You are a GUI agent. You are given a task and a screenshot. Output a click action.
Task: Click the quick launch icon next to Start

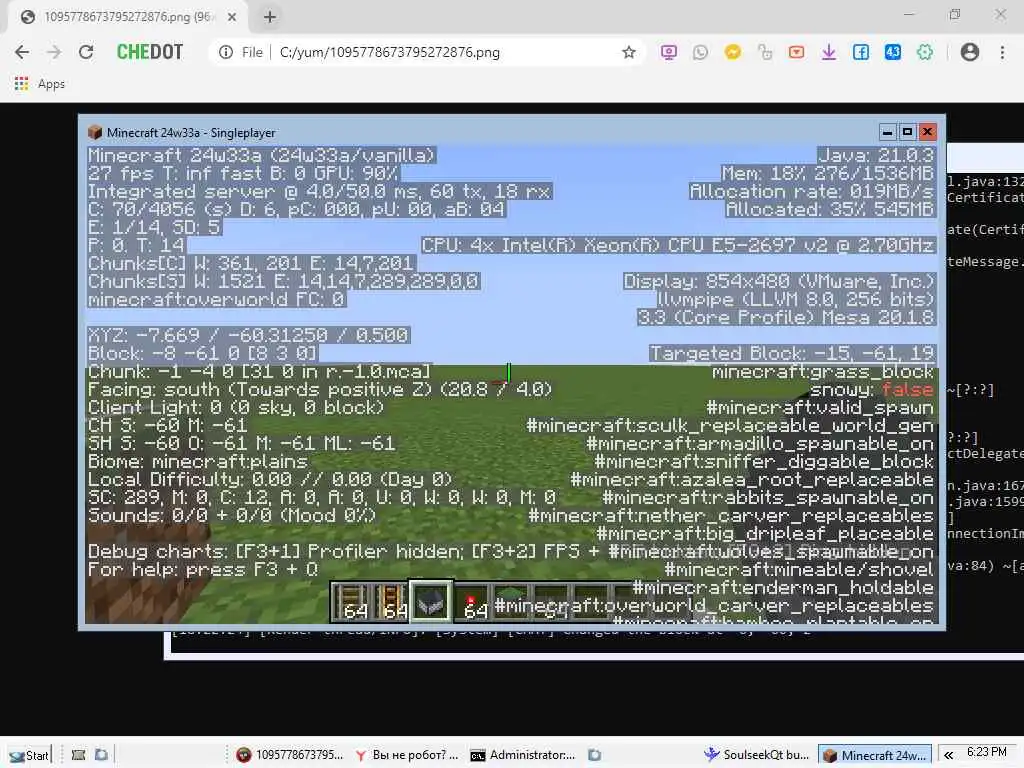click(x=78, y=755)
